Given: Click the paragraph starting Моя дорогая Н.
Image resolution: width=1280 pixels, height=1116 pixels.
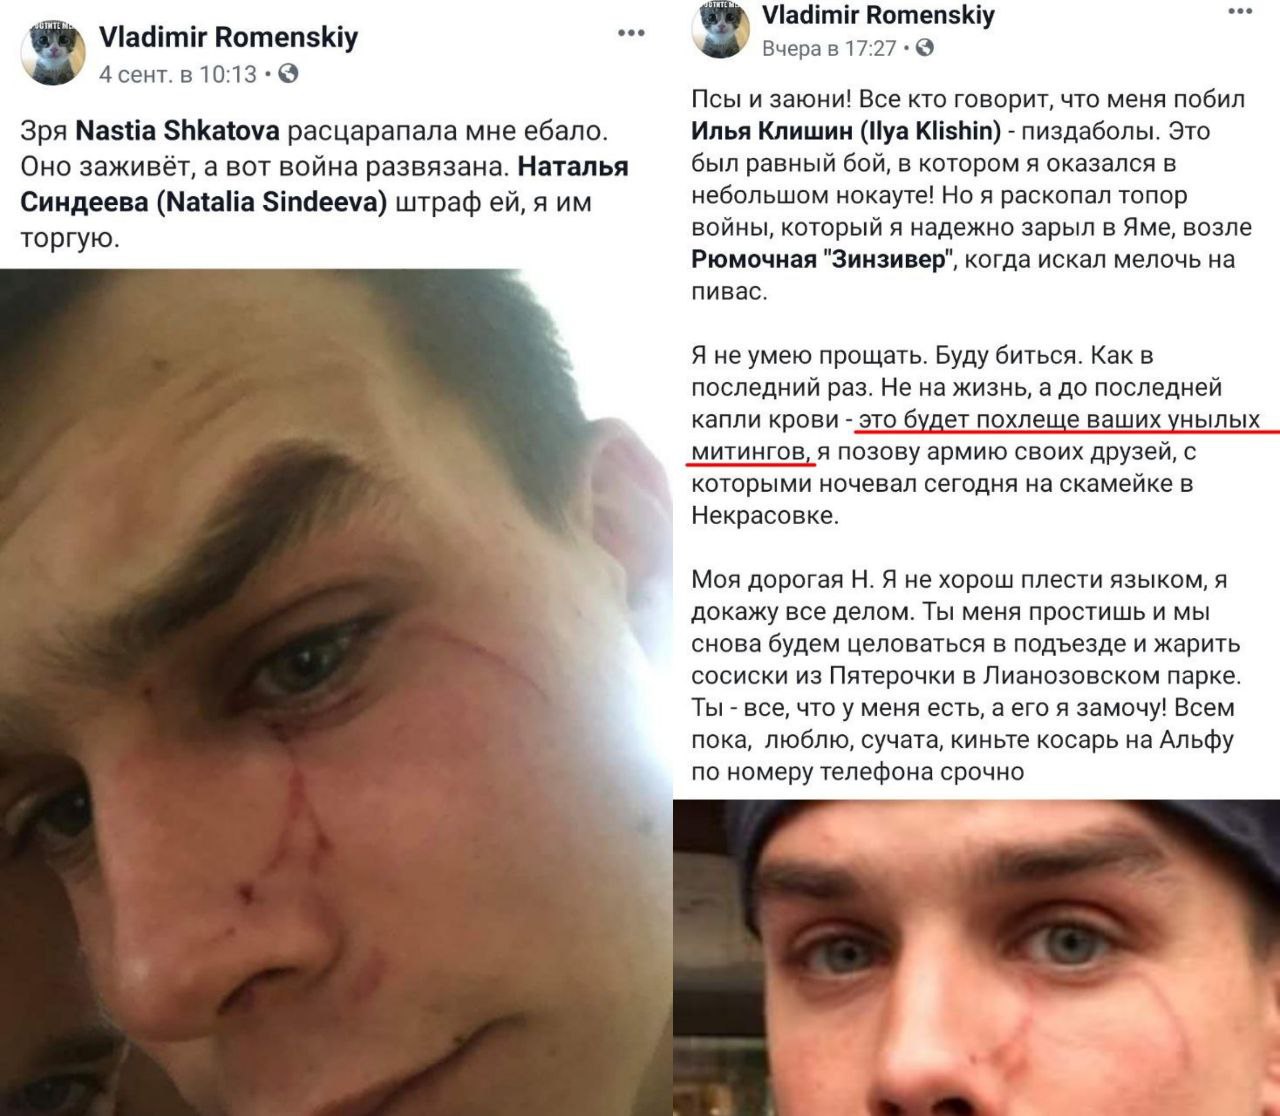Looking at the screenshot, I should click(966, 675).
